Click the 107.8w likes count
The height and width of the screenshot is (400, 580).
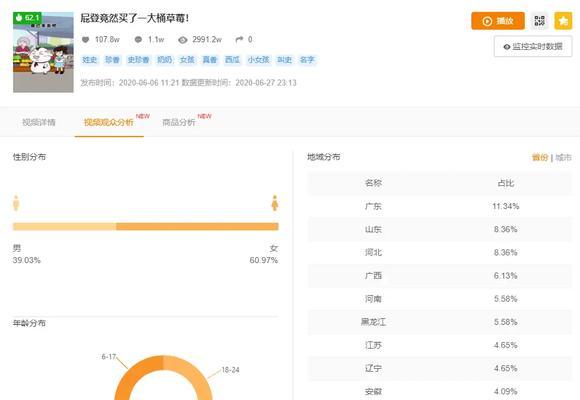click(x=107, y=40)
